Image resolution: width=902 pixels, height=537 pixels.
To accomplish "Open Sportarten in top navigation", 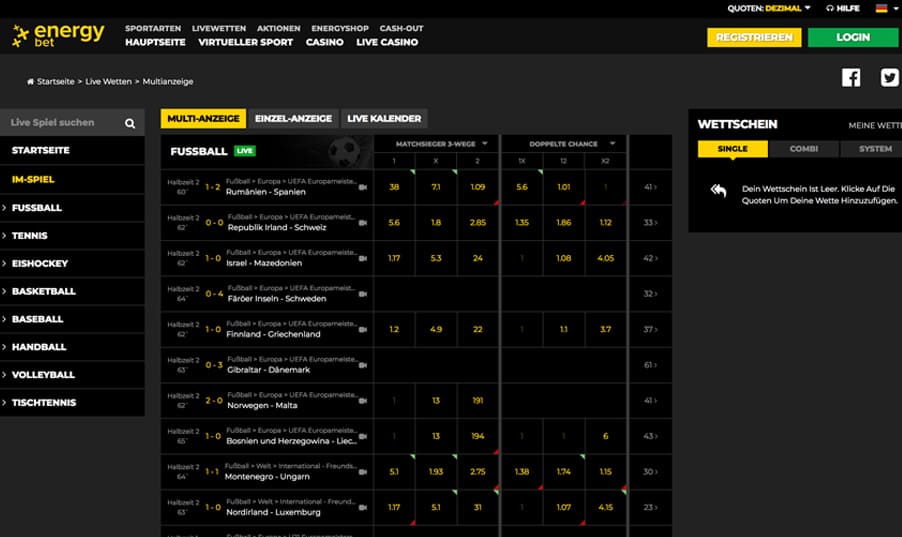I will point(153,28).
